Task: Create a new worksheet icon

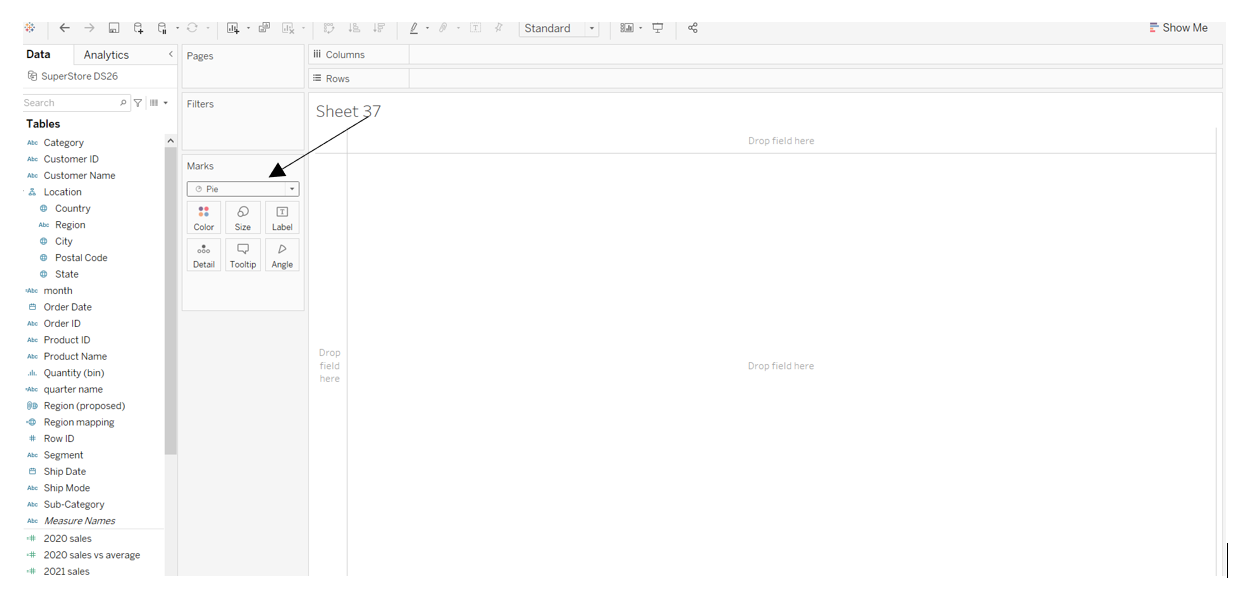Action: tap(233, 28)
